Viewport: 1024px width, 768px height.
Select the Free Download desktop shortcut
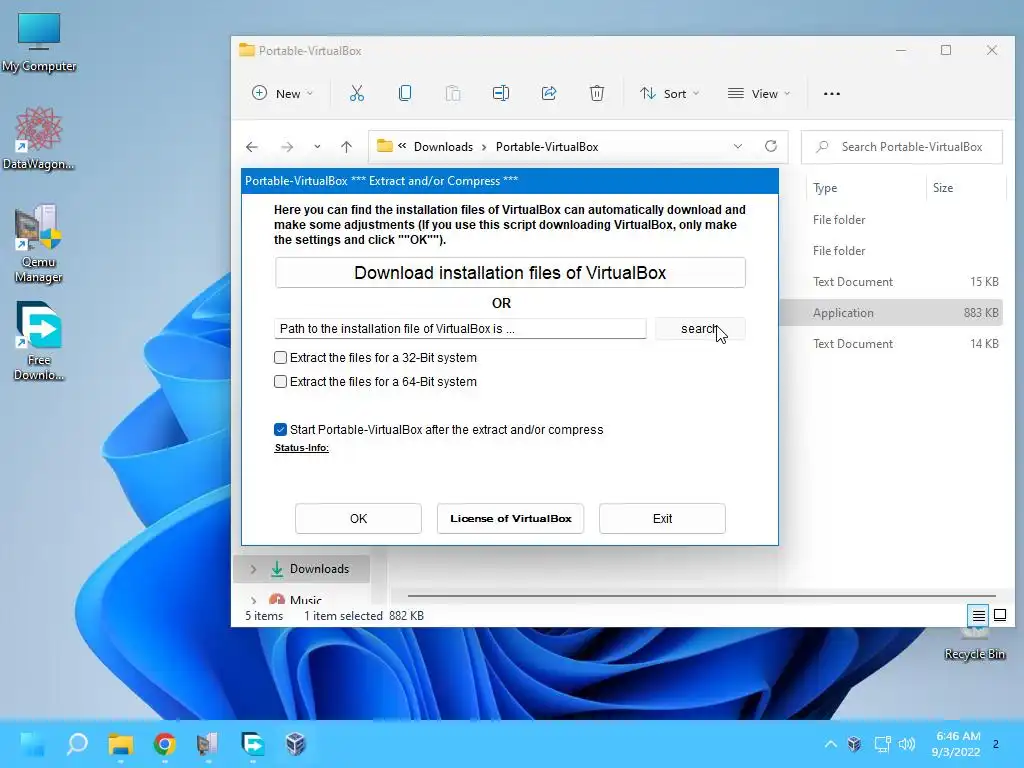click(x=39, y=341)
